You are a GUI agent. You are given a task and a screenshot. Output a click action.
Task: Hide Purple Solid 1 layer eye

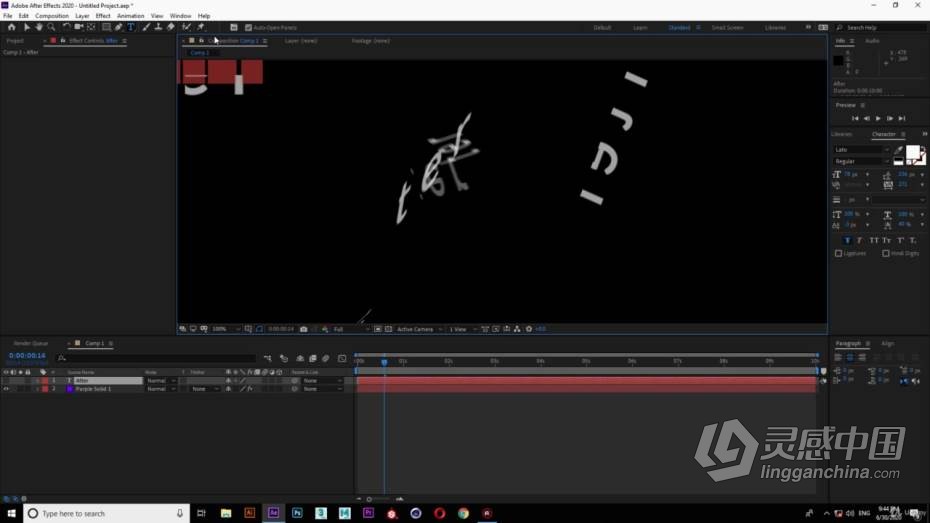(6, 389)
